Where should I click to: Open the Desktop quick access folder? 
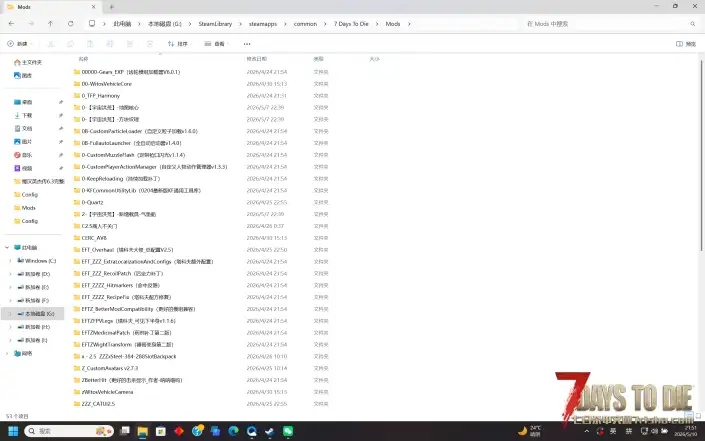tap(23, 102)
